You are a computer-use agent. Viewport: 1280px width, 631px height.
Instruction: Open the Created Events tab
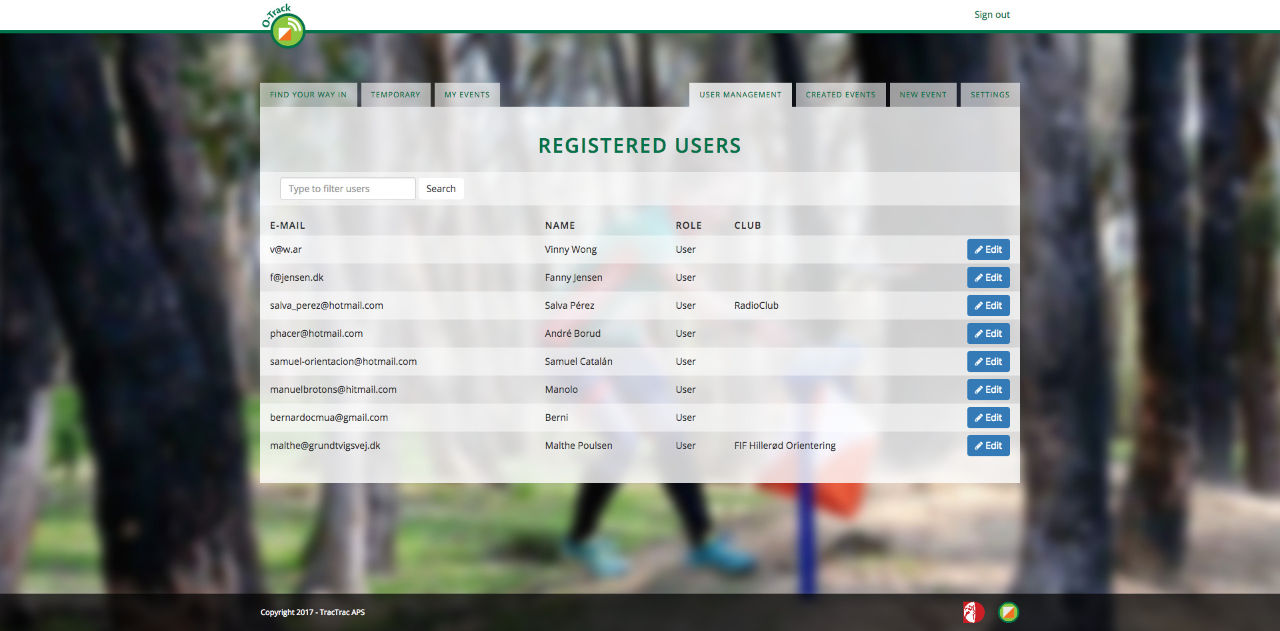click(840, 95)
